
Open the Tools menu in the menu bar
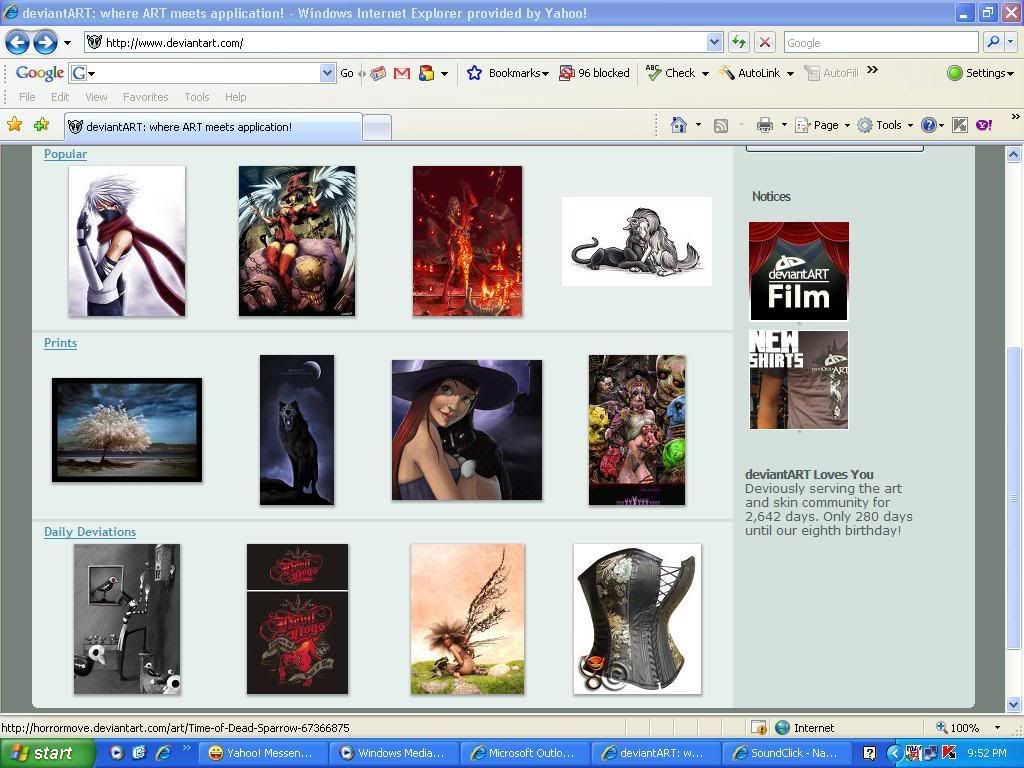197,97
